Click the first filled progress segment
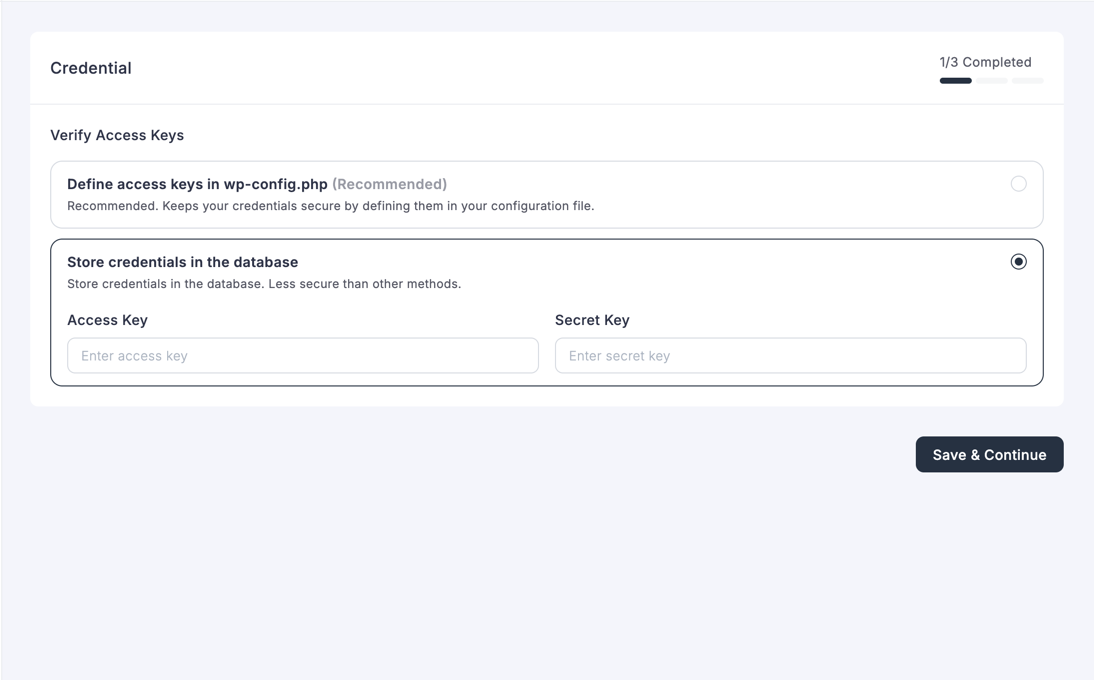1094x680 pixels. 955,80
